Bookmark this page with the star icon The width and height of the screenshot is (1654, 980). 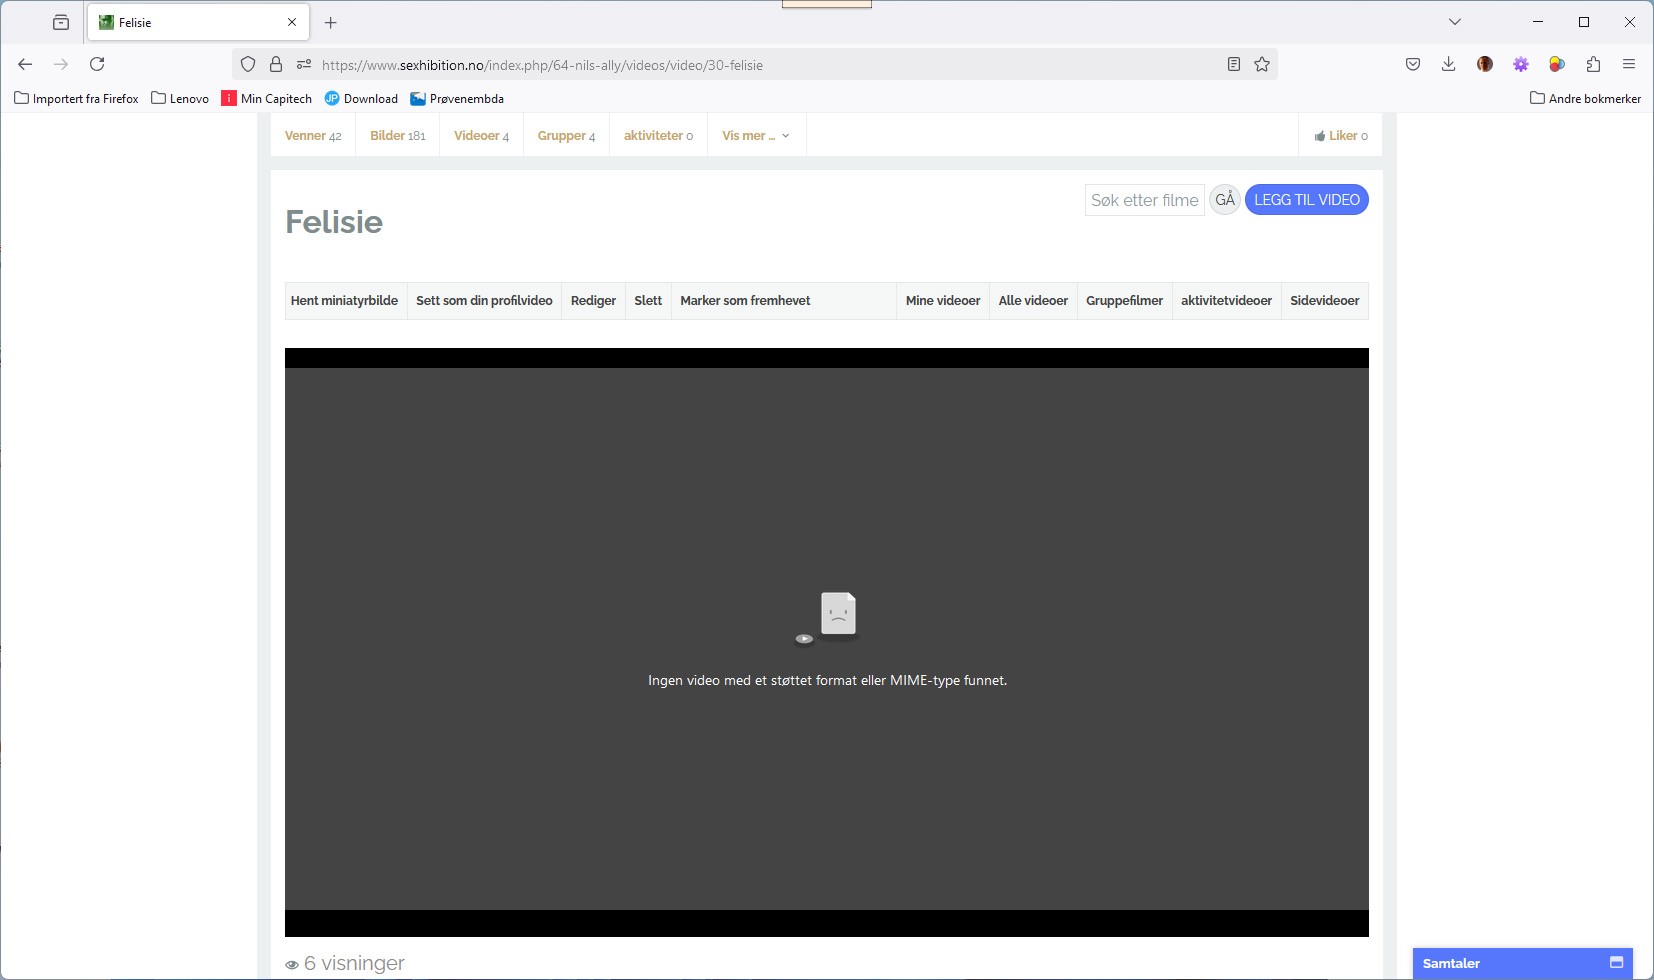[1262, 64]
